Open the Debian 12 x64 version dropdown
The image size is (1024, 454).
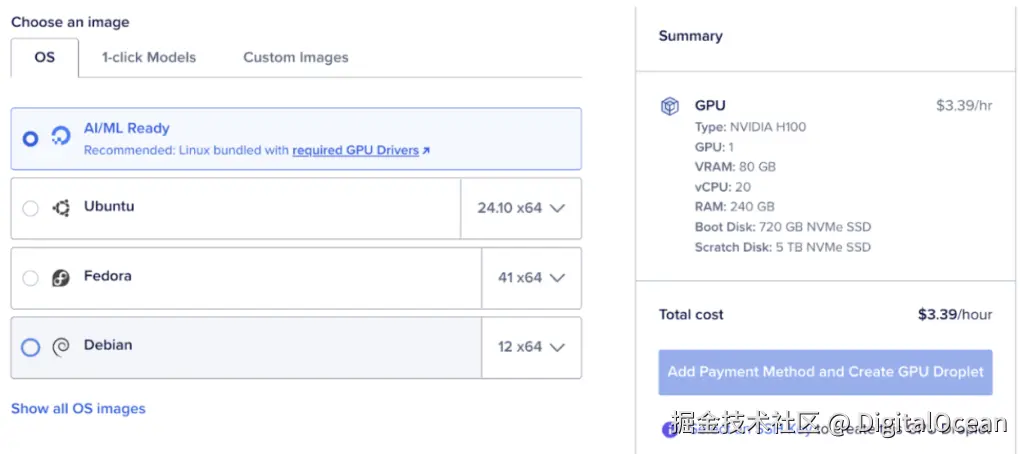(531, 347)
